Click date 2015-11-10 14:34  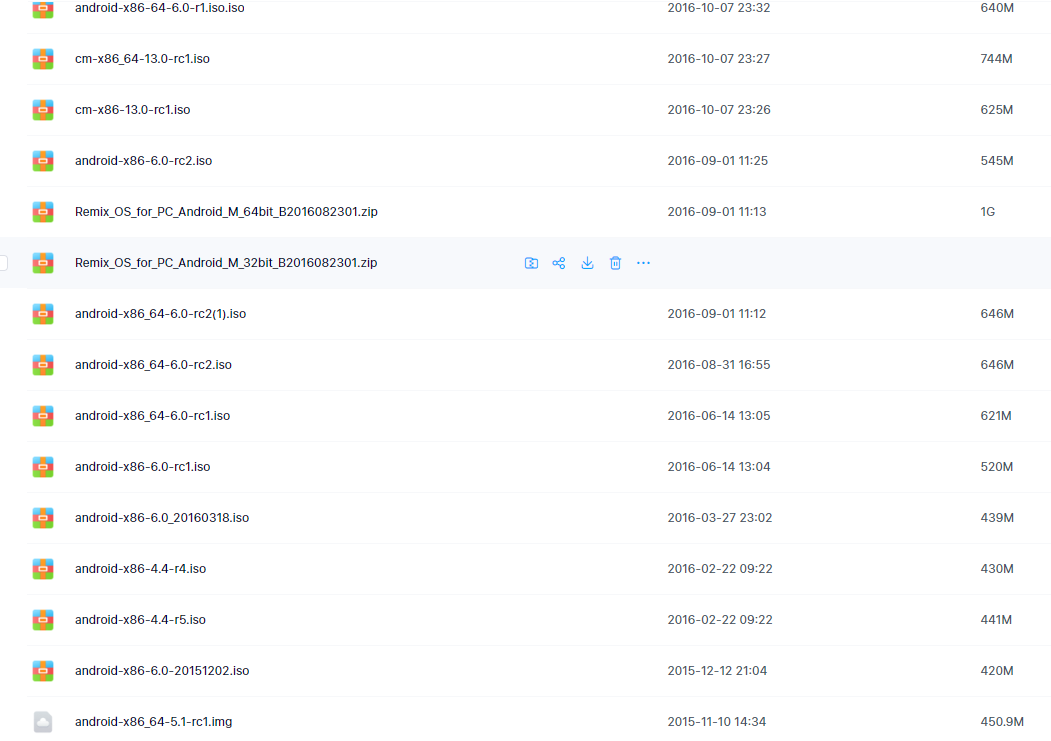coord(717,722)
